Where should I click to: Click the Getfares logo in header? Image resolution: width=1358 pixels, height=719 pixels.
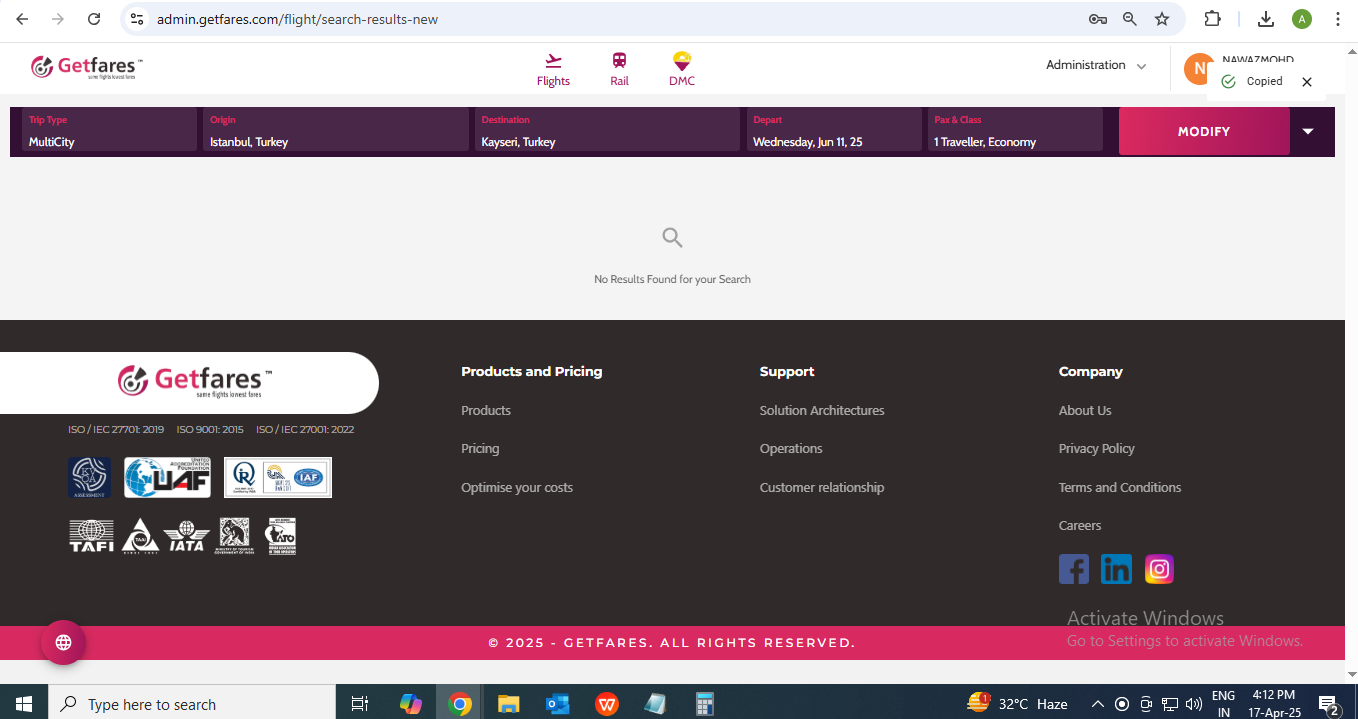[86, 67]
